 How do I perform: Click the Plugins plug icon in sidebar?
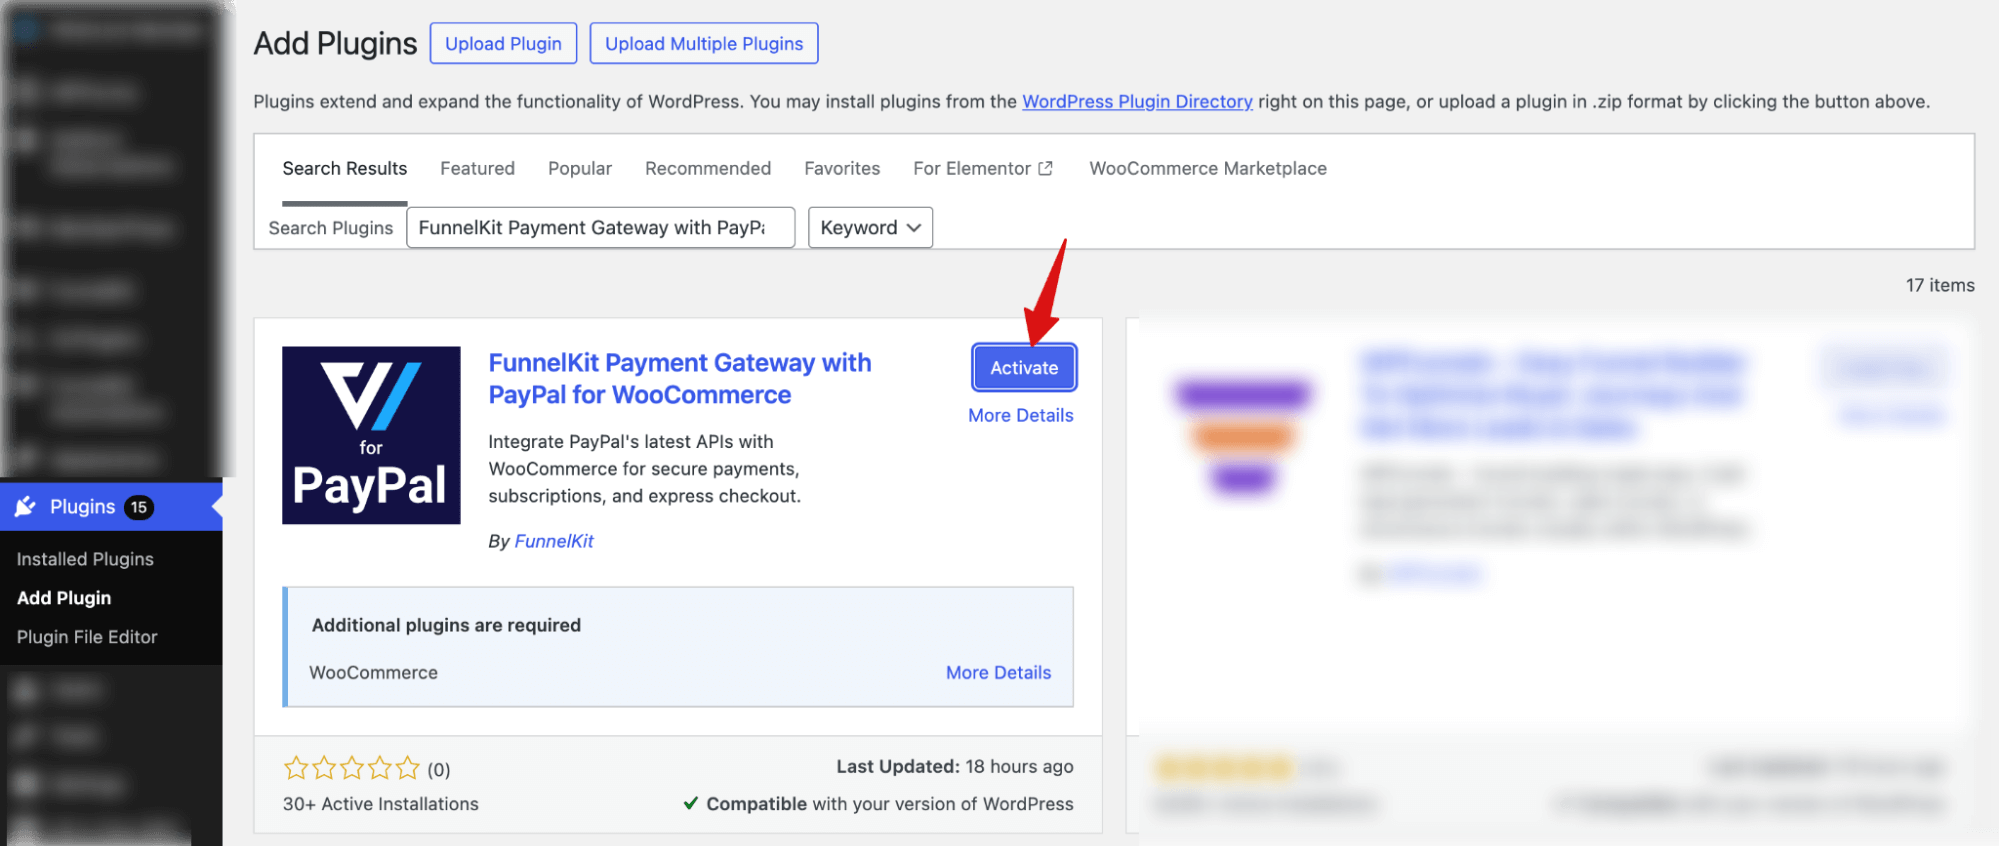[27, 507]
